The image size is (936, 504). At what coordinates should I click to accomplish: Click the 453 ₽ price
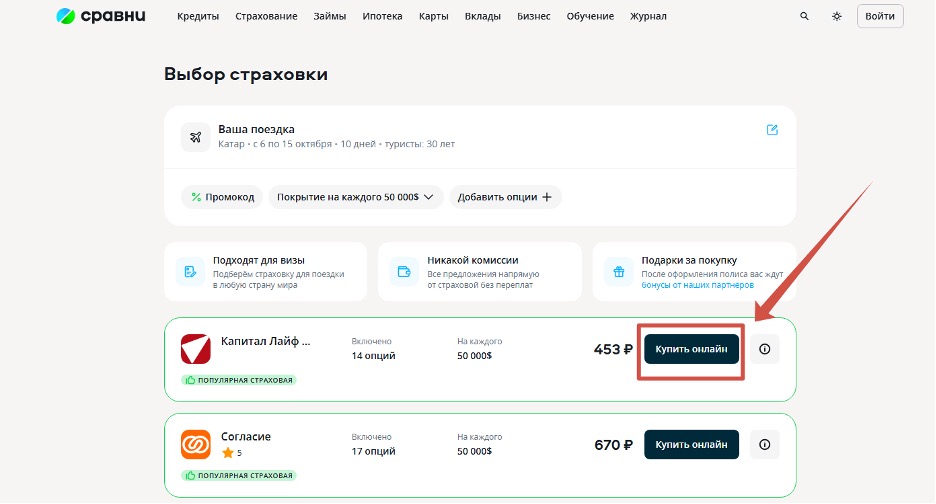pos(613,349)
